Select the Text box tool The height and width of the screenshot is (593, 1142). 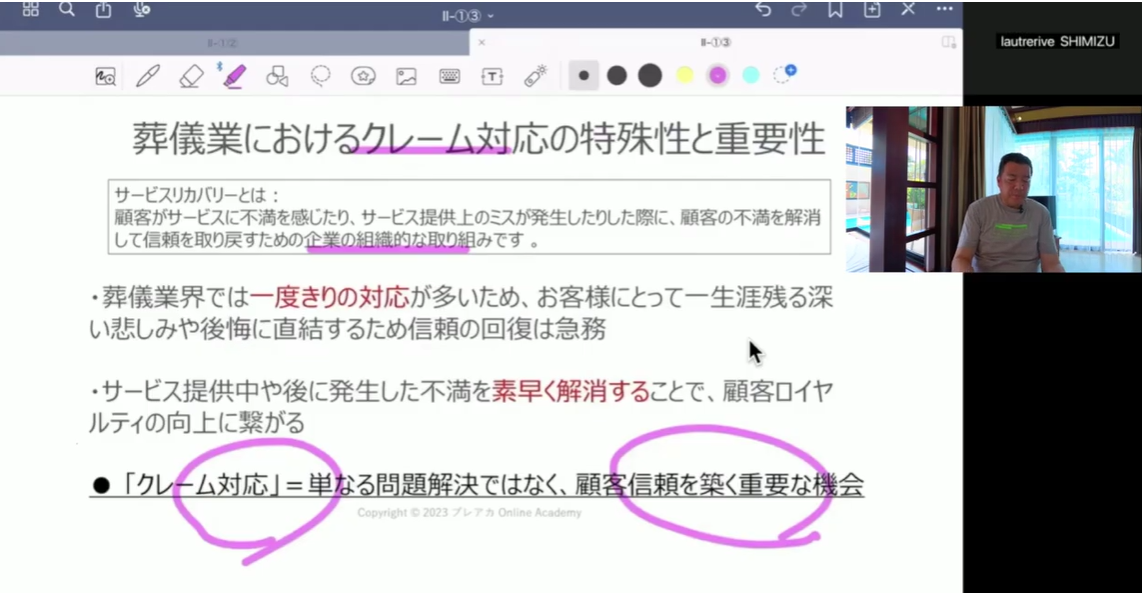tap(491, 76)
